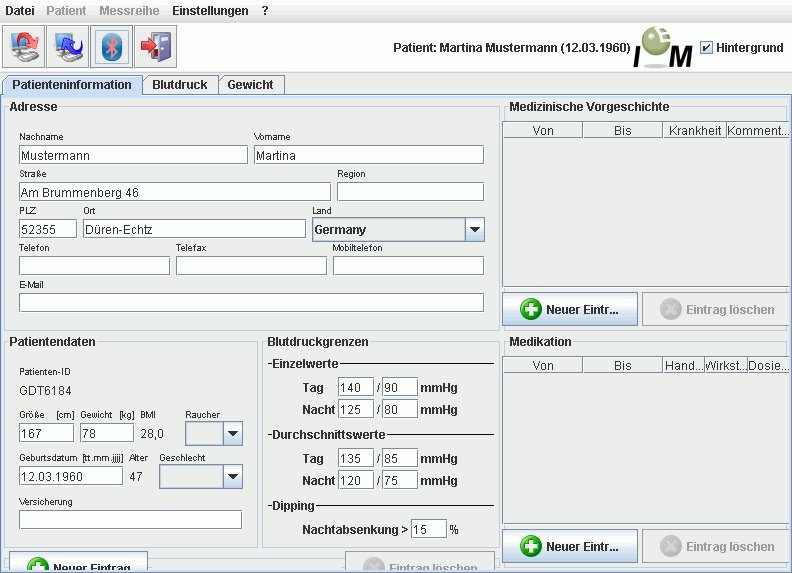Screen dimensions: 792x573
Task: Click the empty Telefax field
Action: point(252,266)
